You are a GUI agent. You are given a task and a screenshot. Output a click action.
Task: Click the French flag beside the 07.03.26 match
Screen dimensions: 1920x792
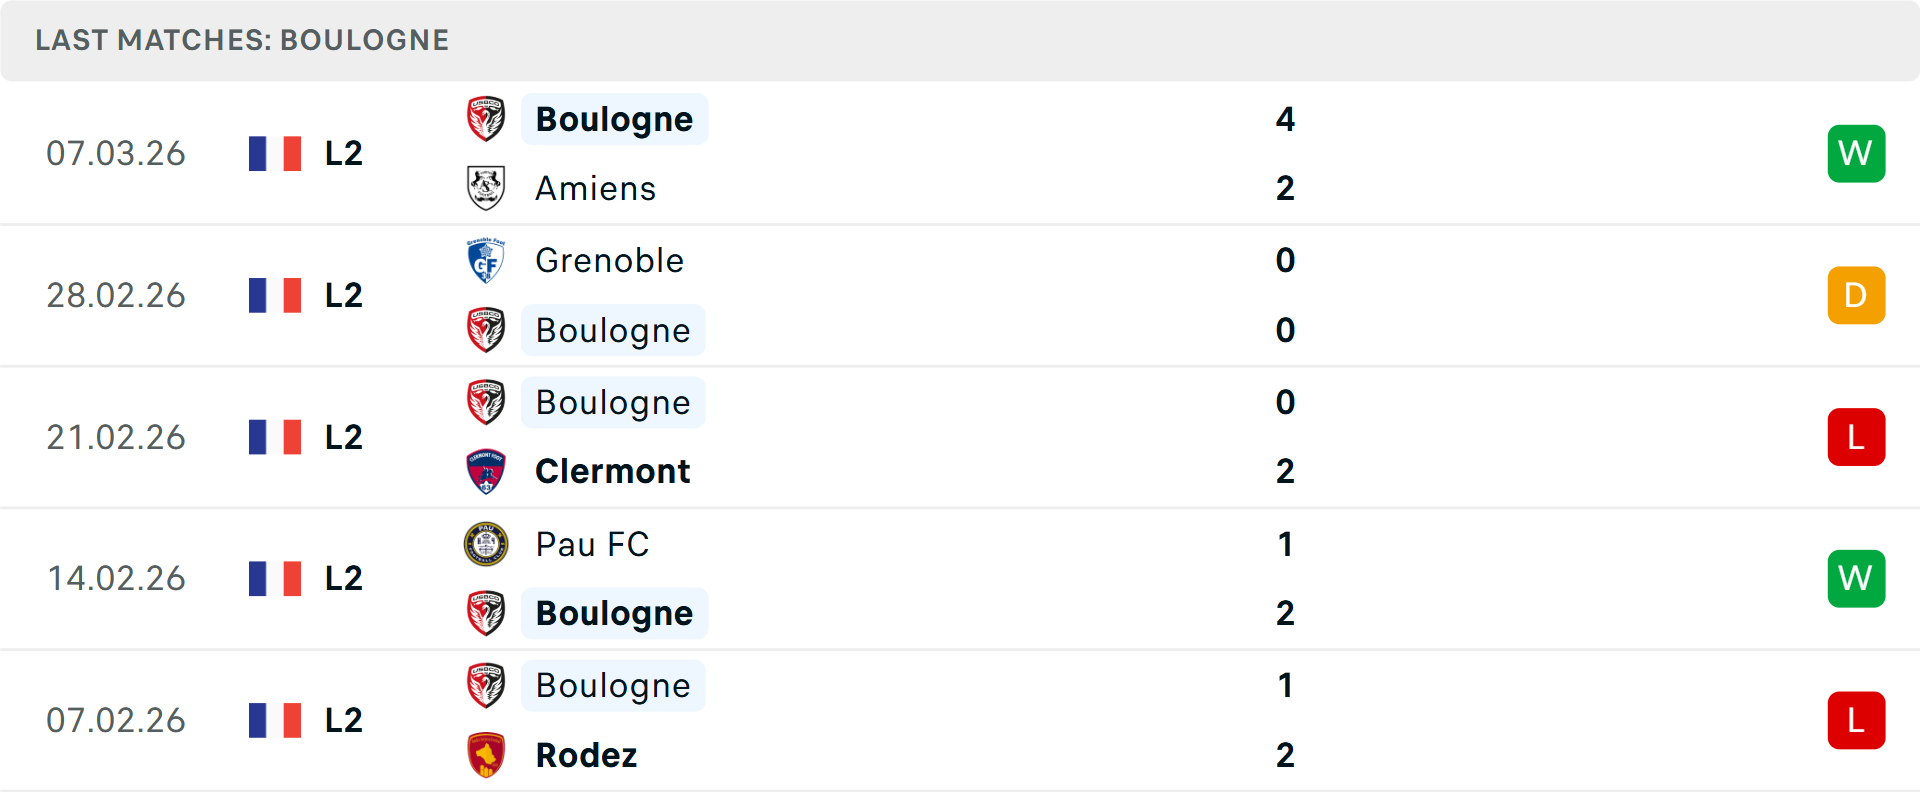(276, 153)
